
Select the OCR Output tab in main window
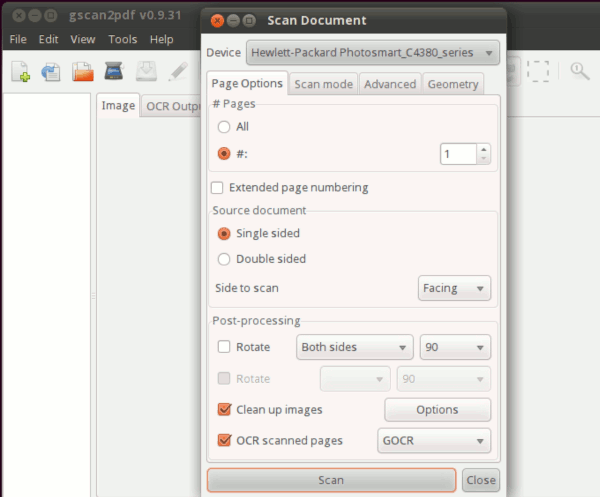point(171,106)
